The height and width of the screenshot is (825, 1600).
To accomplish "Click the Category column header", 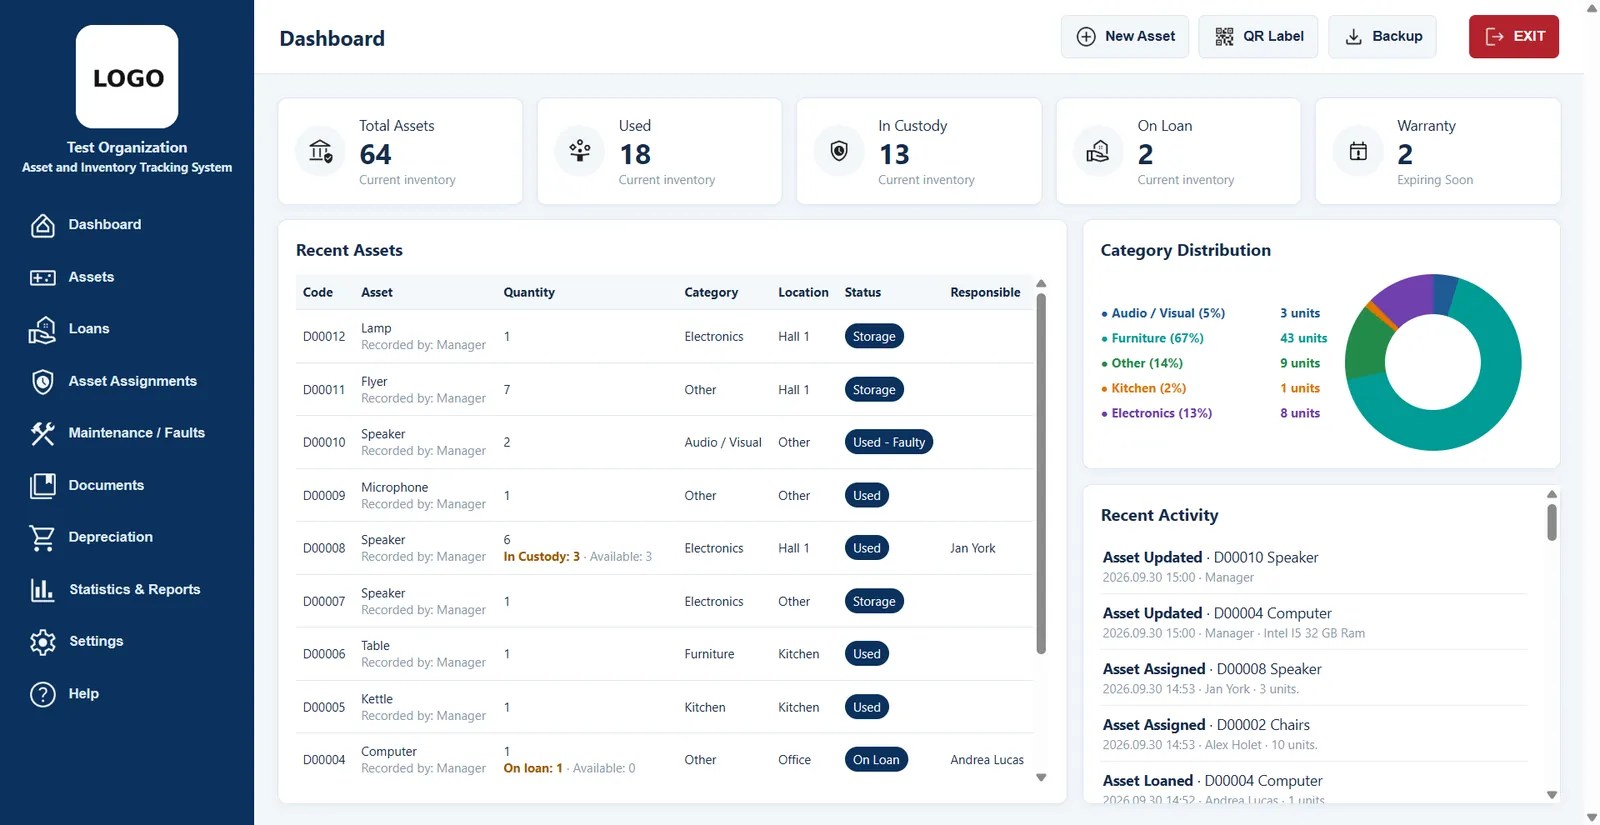I will point(711,293).
